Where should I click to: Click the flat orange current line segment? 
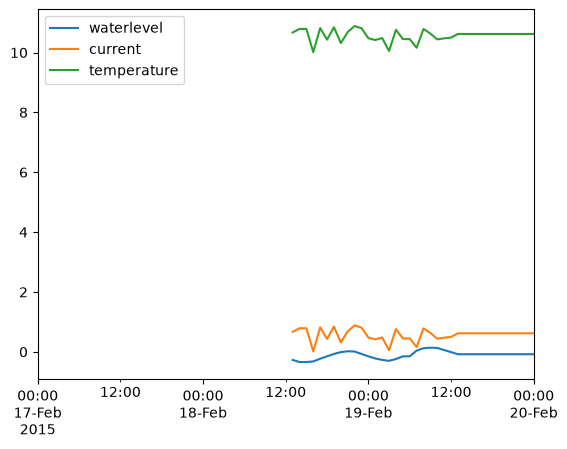click(x=496, y=333)
